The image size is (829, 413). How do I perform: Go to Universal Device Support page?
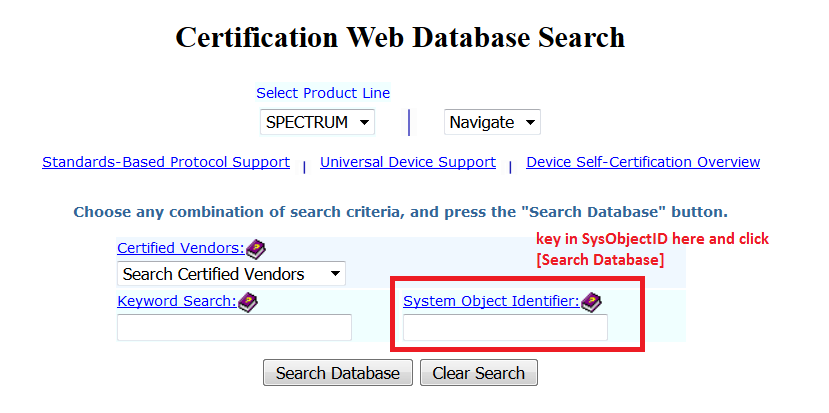point(408,162)
